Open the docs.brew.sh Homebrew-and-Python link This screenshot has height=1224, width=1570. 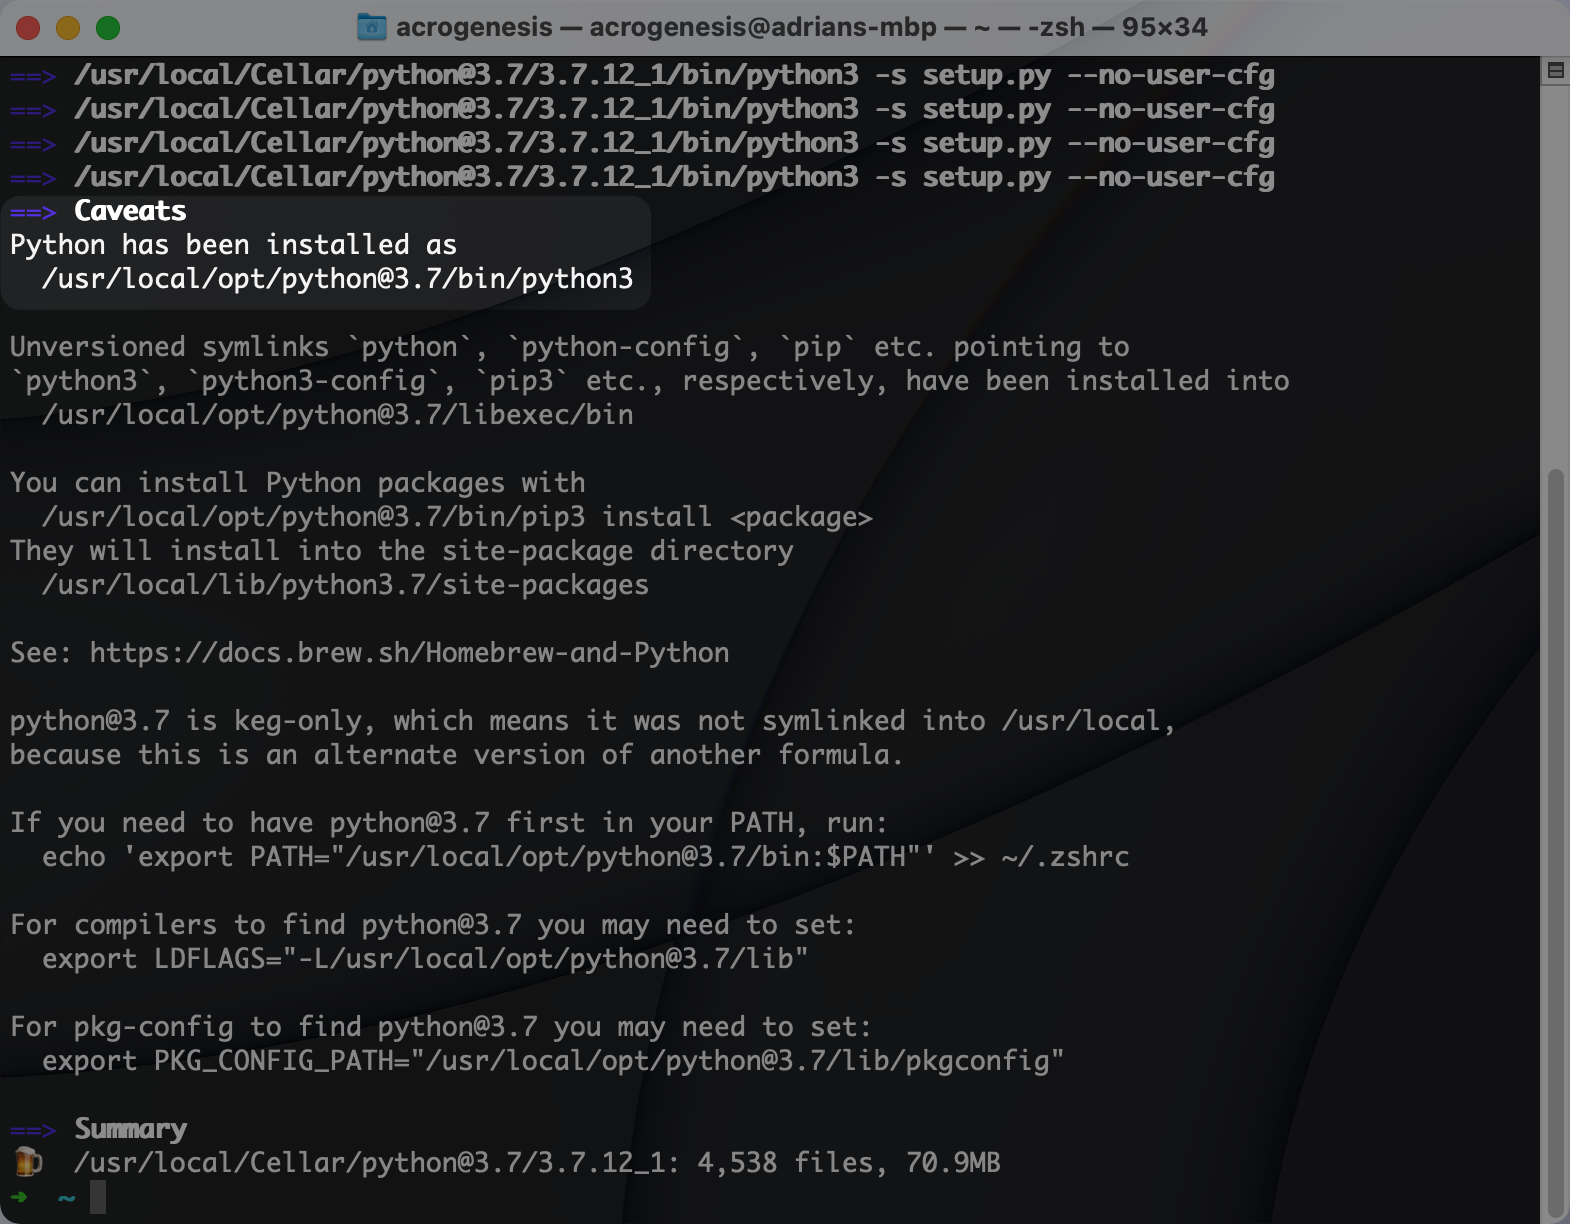click(x=409, y=653)
